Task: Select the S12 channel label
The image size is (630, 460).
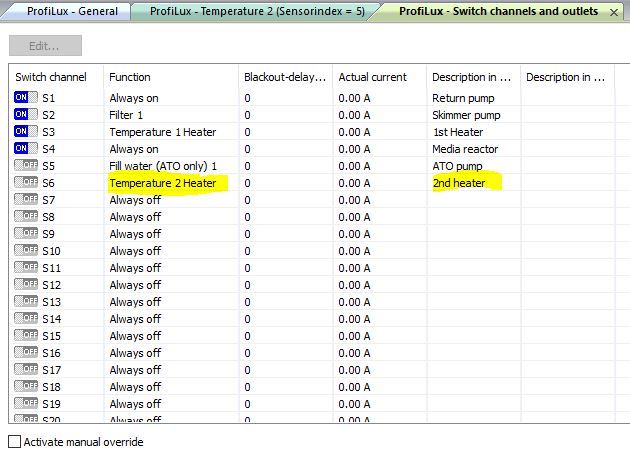Action: click(x=51, y=285)
